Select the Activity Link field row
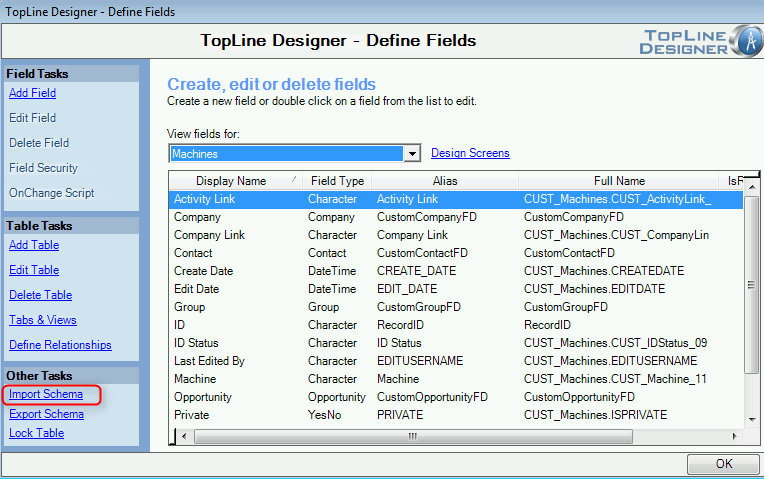764x479 pixels. 456,199
